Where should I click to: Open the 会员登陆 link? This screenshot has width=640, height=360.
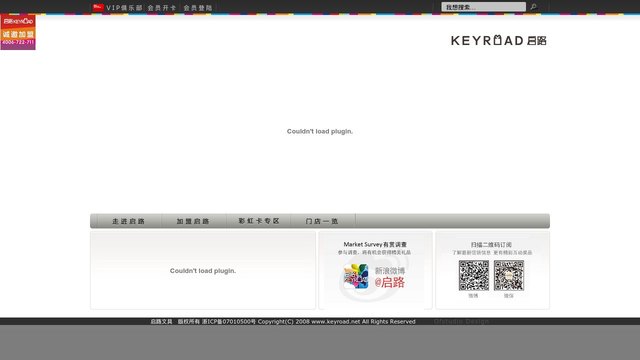(198, 8)
